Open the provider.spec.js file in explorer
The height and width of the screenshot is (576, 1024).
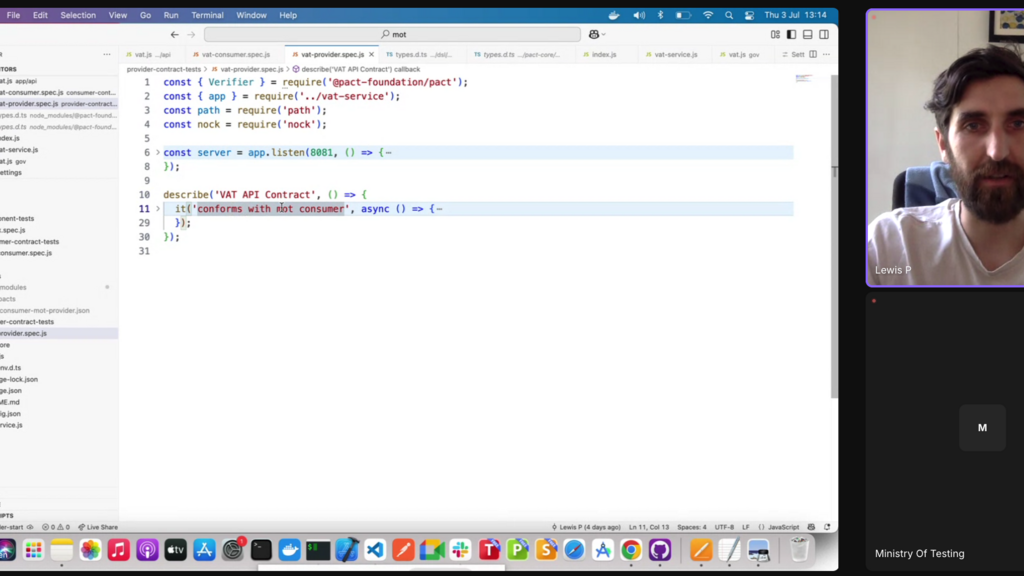[x=57, y=333]
